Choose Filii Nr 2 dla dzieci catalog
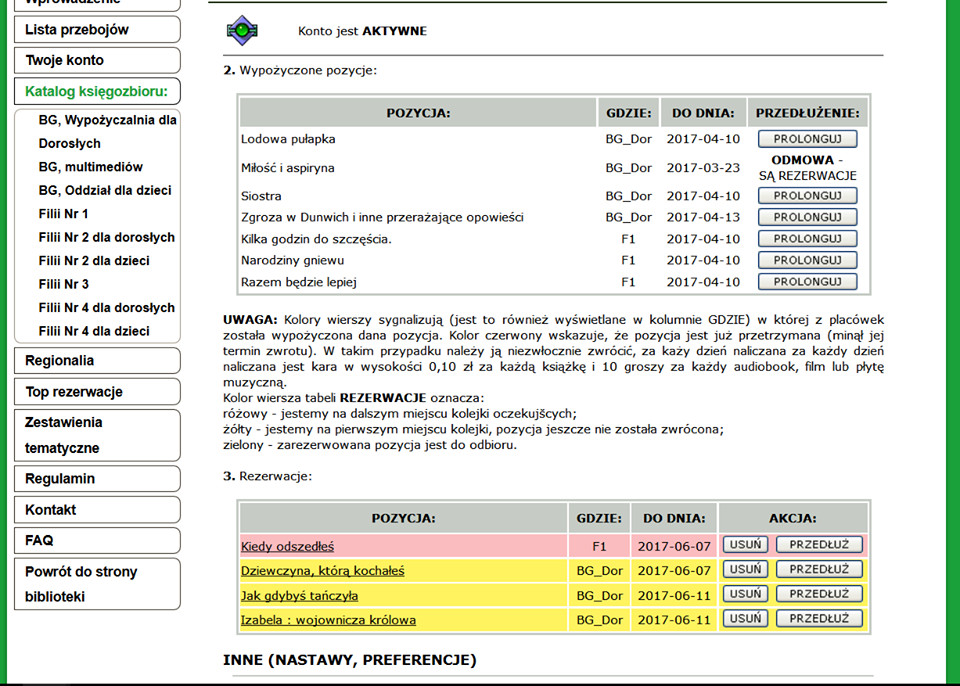Screen dimensions: 960x686 94,261
